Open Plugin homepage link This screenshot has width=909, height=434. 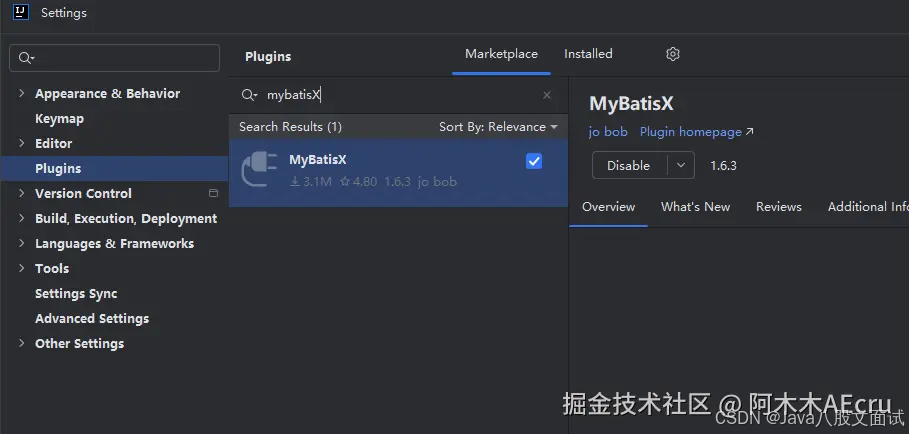[x=696, y=132]
